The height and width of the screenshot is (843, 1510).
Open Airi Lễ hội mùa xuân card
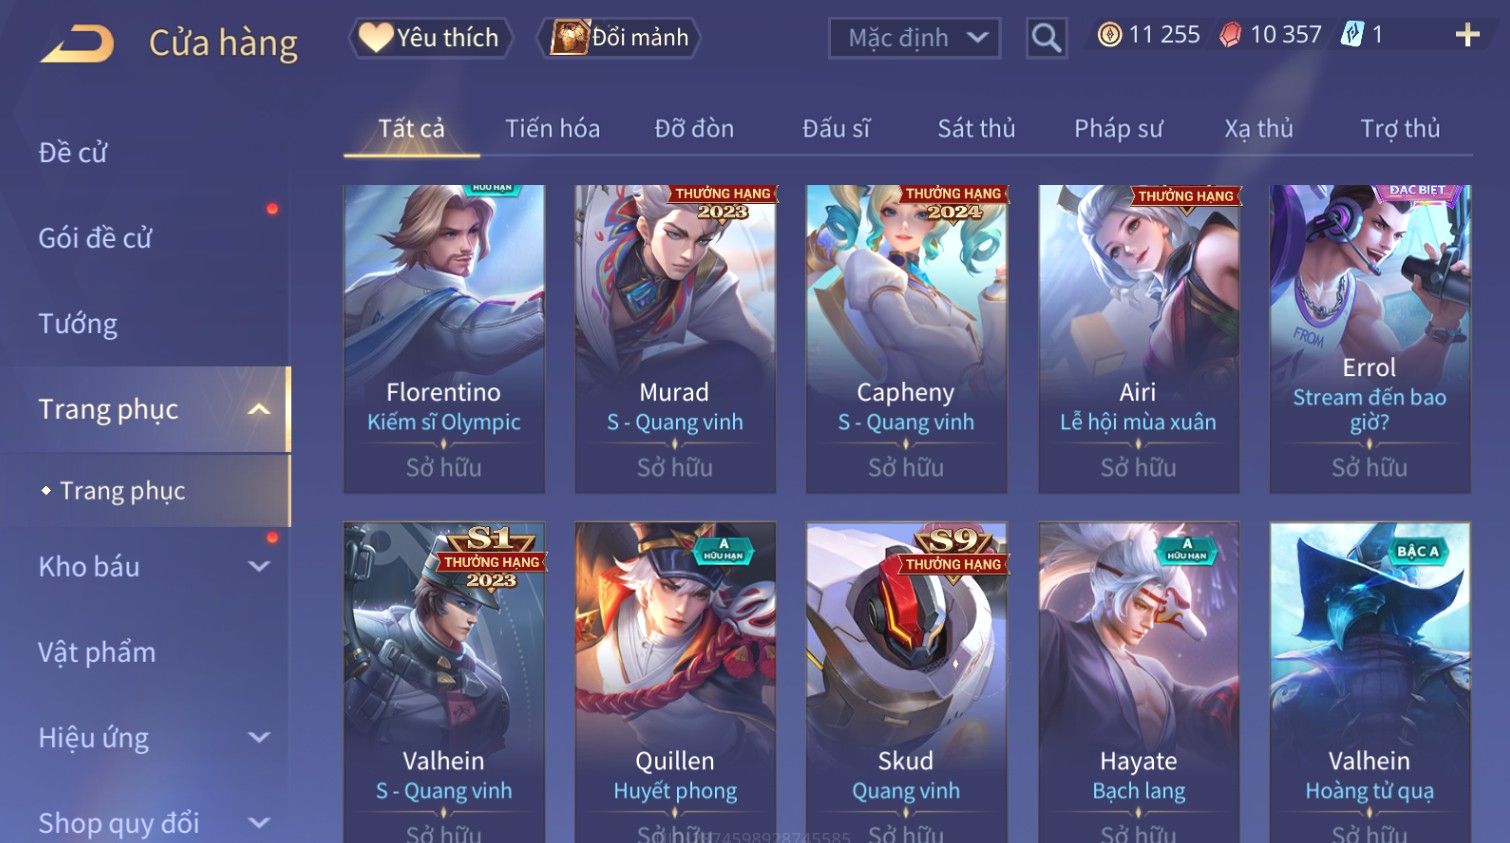tap(1138, 338)
